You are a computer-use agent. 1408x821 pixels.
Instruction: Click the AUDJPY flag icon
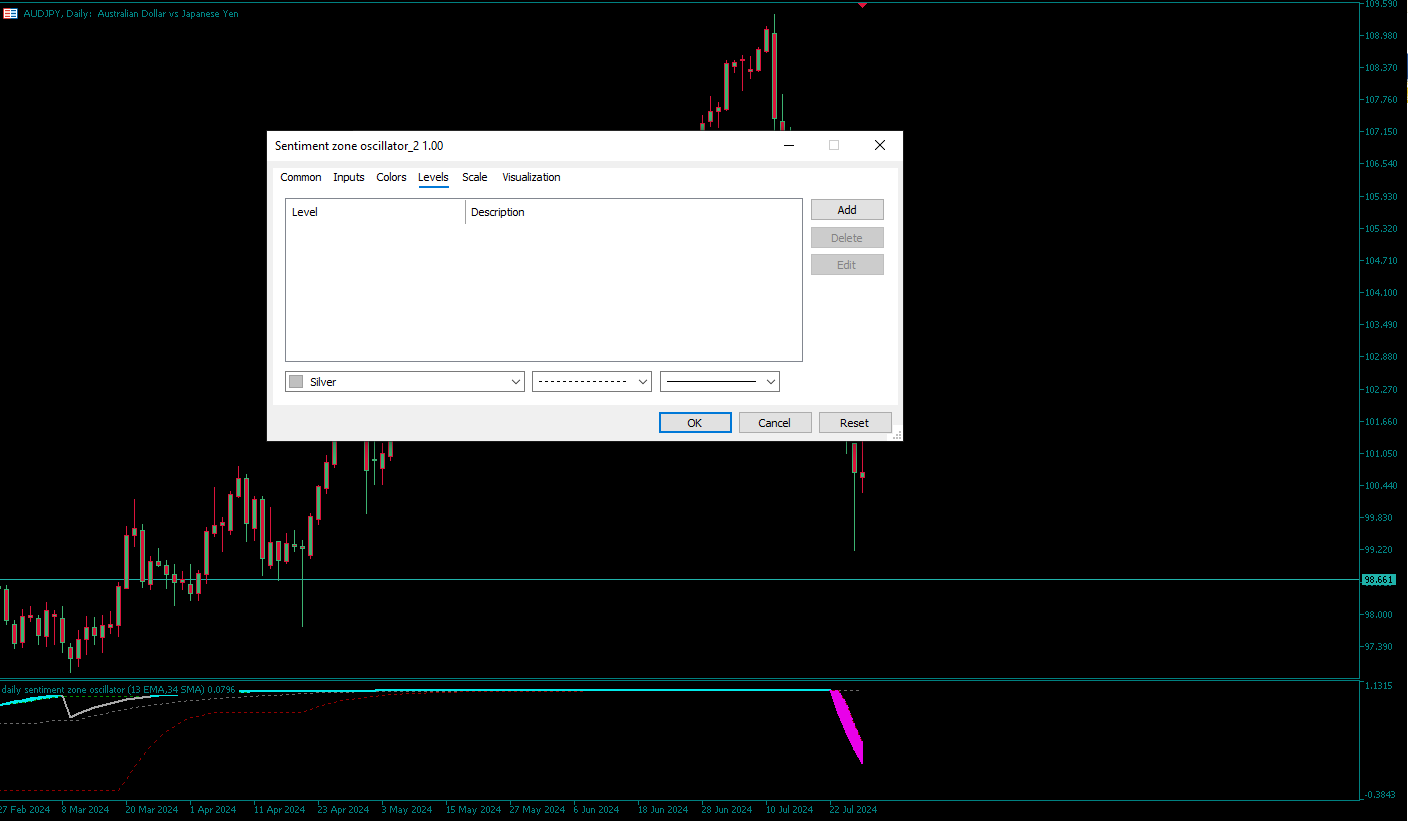[x=10, y=13]
